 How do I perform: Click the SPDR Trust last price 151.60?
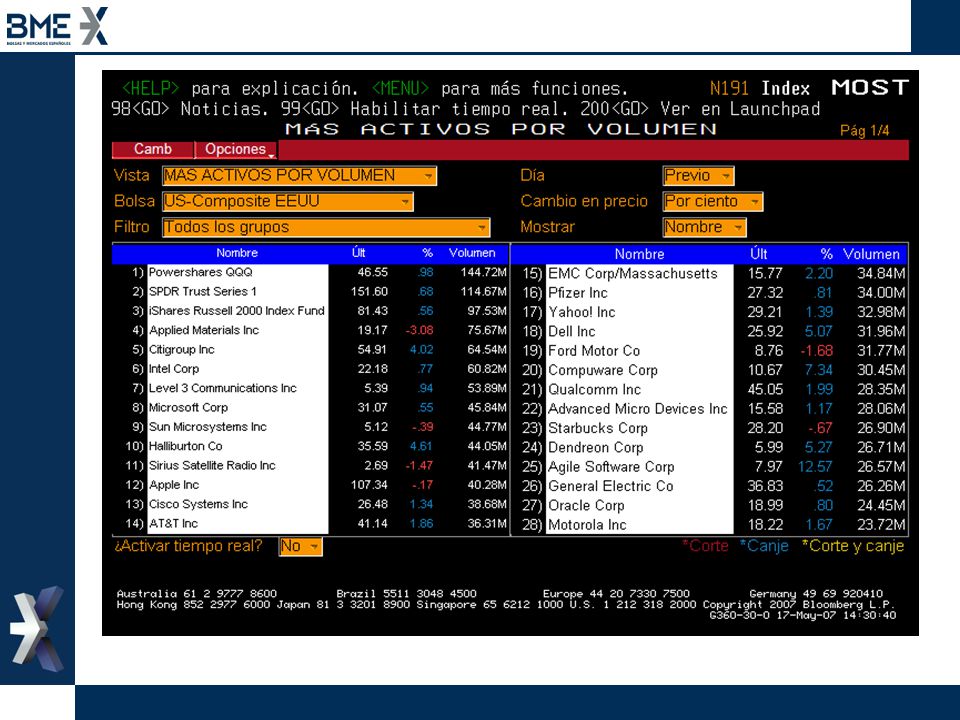coord(369,291)
